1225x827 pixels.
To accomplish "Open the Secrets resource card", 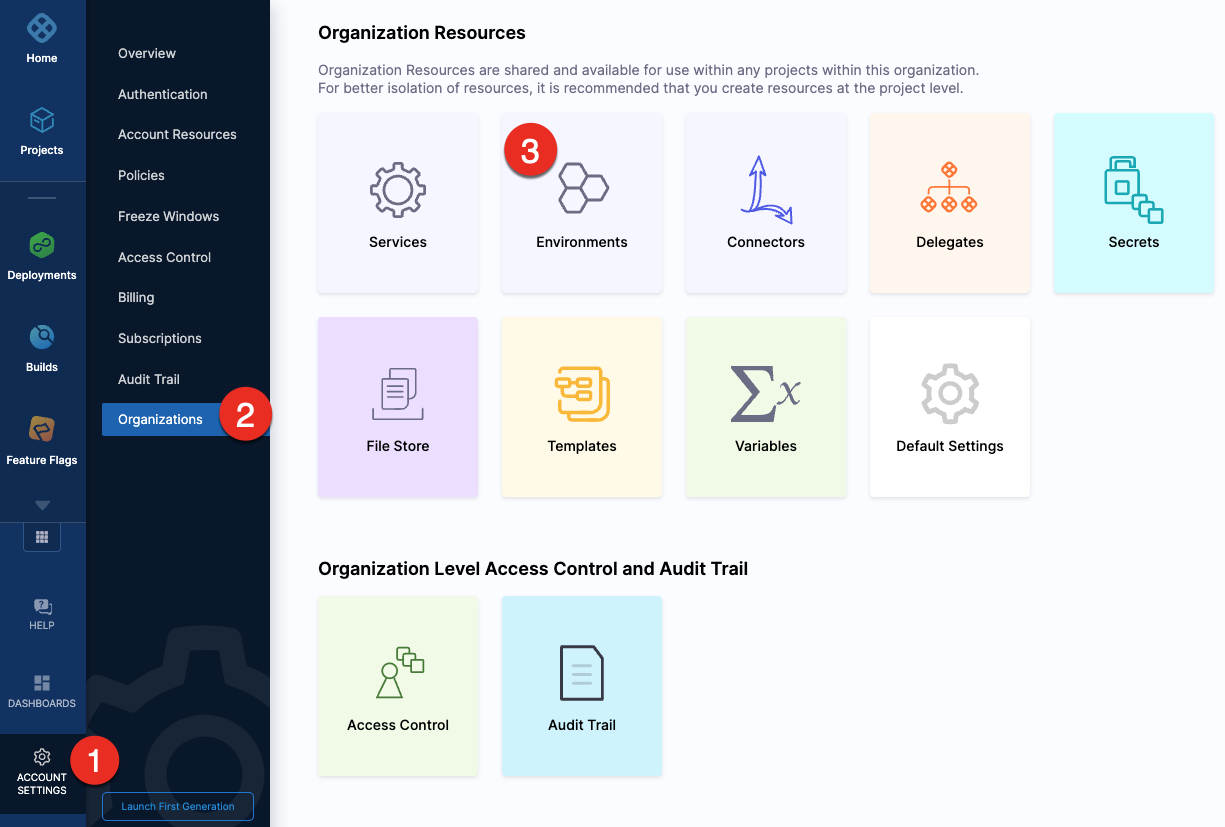I will (x=1133, y=203).
